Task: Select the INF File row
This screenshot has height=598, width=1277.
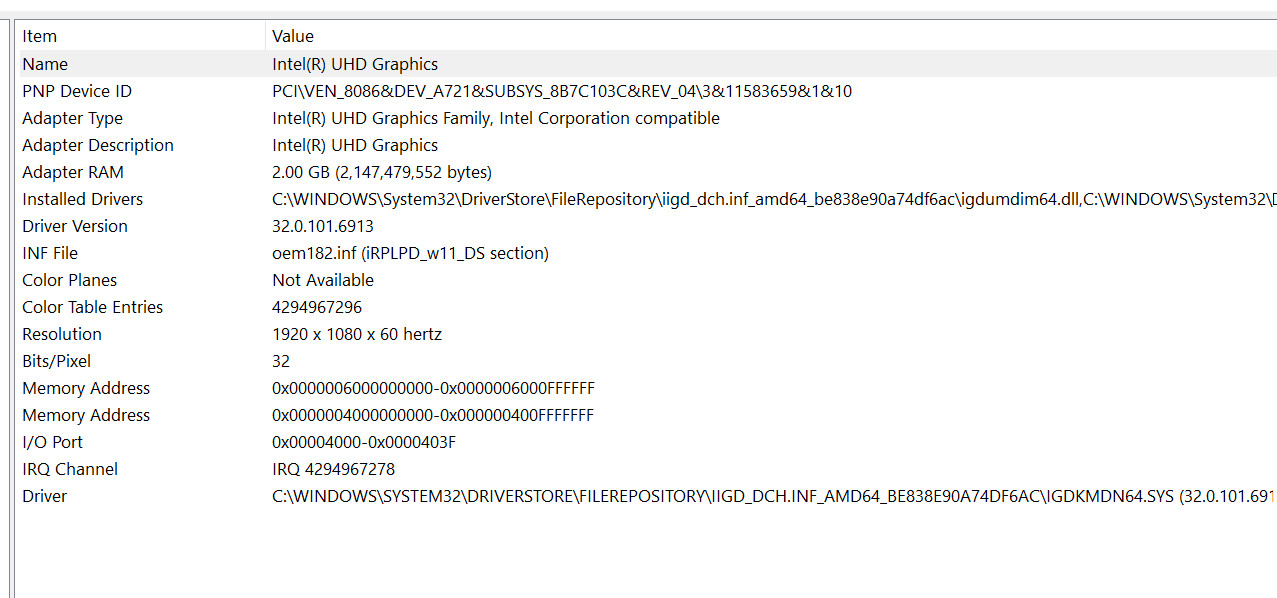Action: coord(648,253)
